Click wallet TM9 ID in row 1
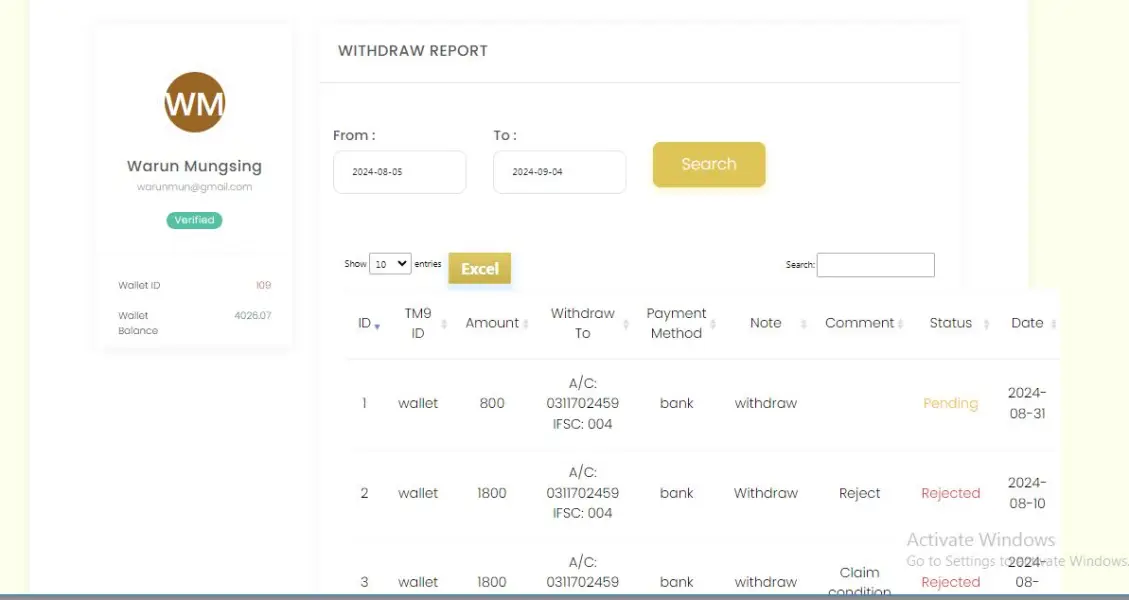Screen dimensions: 1129x600 [418, 403]
